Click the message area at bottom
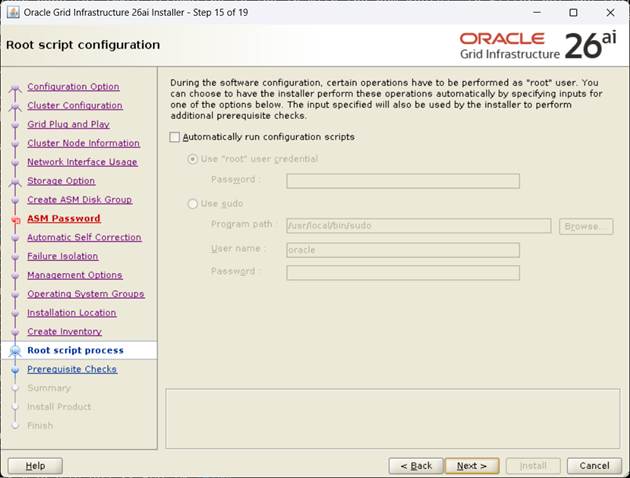Viewport: 630px width, 478px height. (393, 419)
